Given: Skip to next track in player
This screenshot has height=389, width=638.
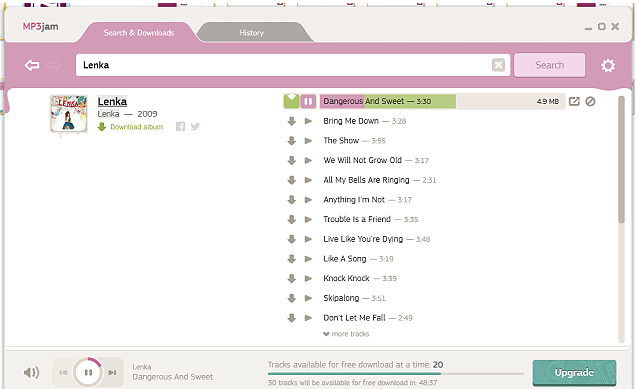Looking at the screenshot, I should pyautogui.click(x=112, y=372).
